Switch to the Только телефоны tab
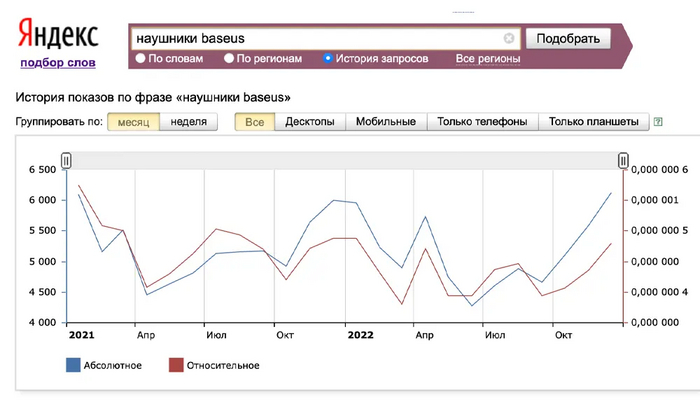 click(482, 122)
